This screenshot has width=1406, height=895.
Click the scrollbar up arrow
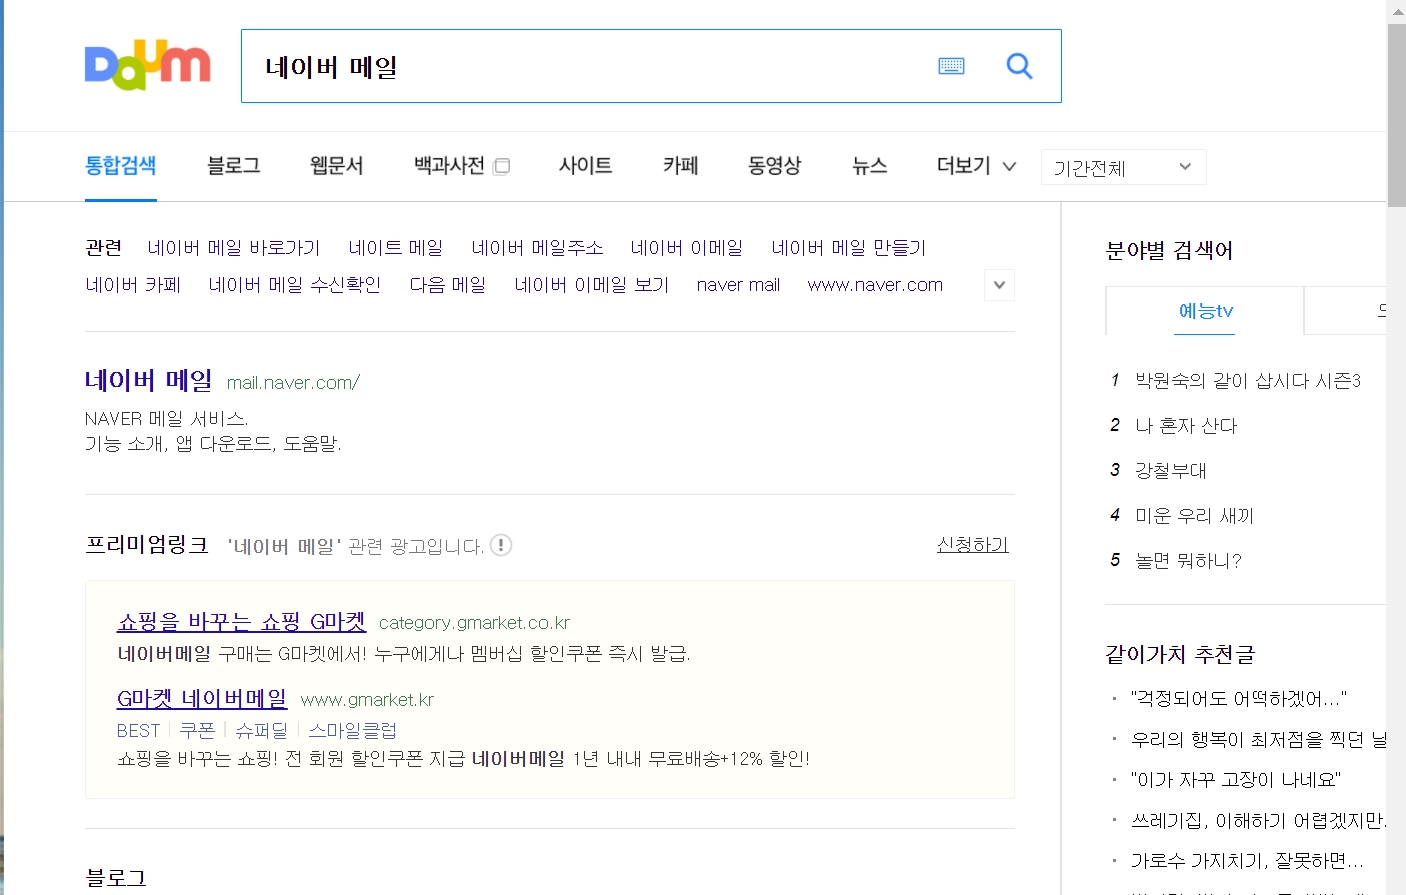1396,12
